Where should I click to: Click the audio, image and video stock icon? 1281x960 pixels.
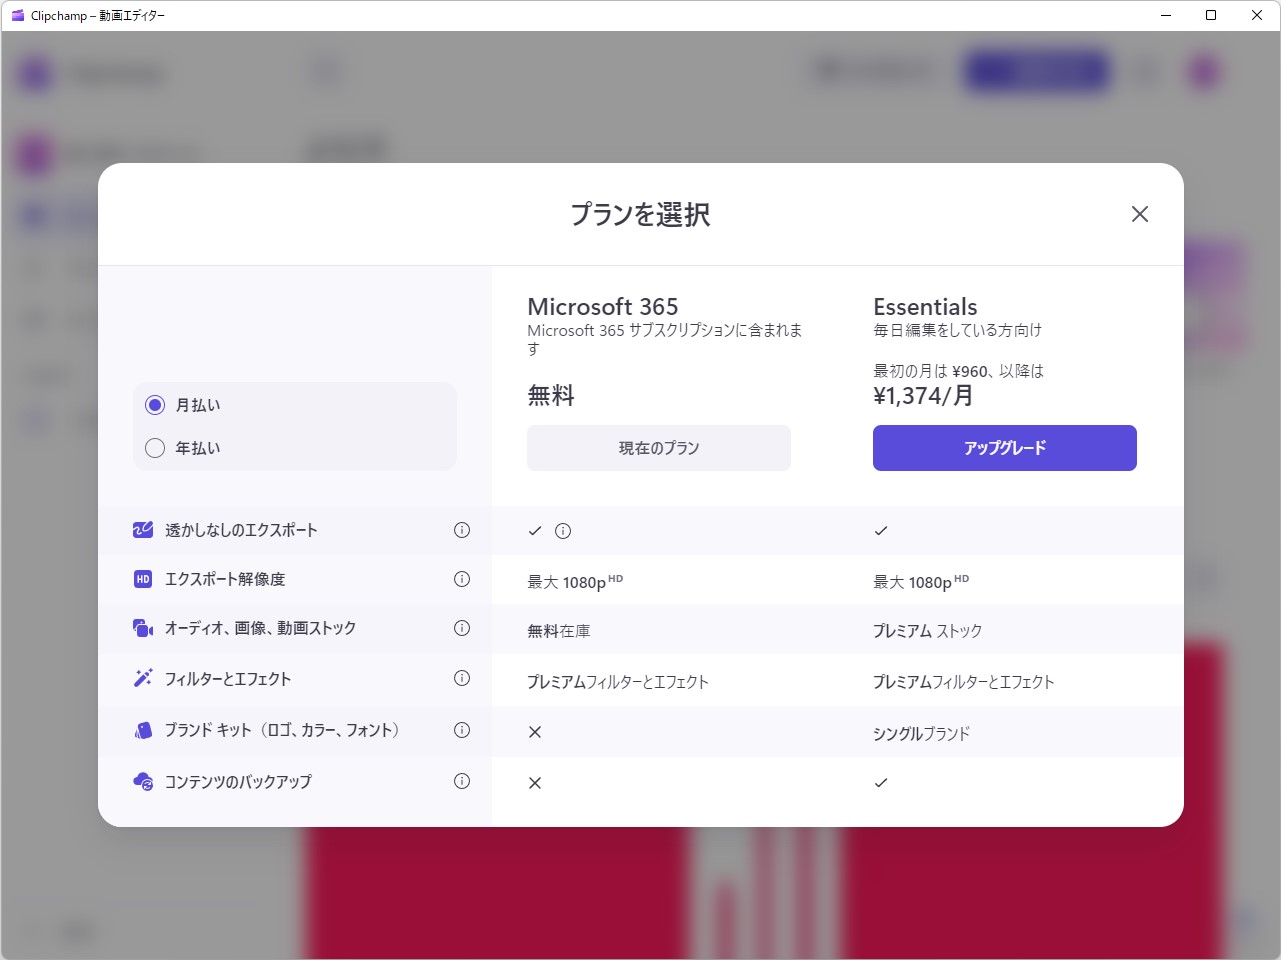(x=141, y=628)
